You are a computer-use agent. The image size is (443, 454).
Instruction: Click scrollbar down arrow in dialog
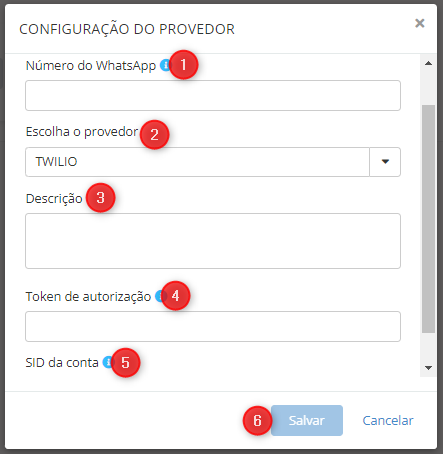[x=428, y=368]
